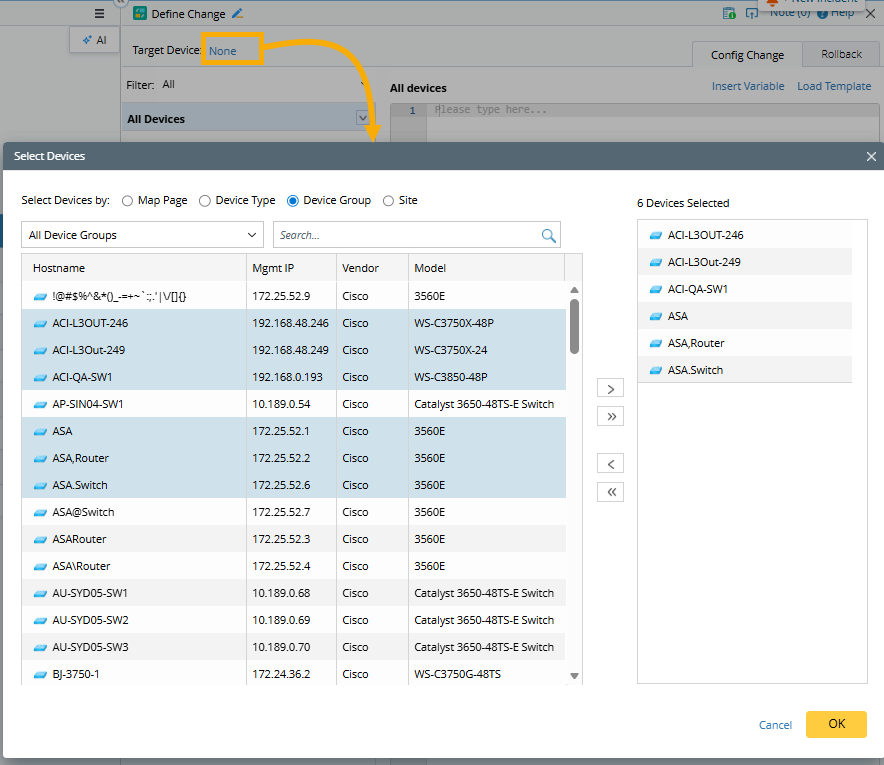Click the search magnifier icon in device search
This screenshot has width=884, height=765.
coord(548,236)
